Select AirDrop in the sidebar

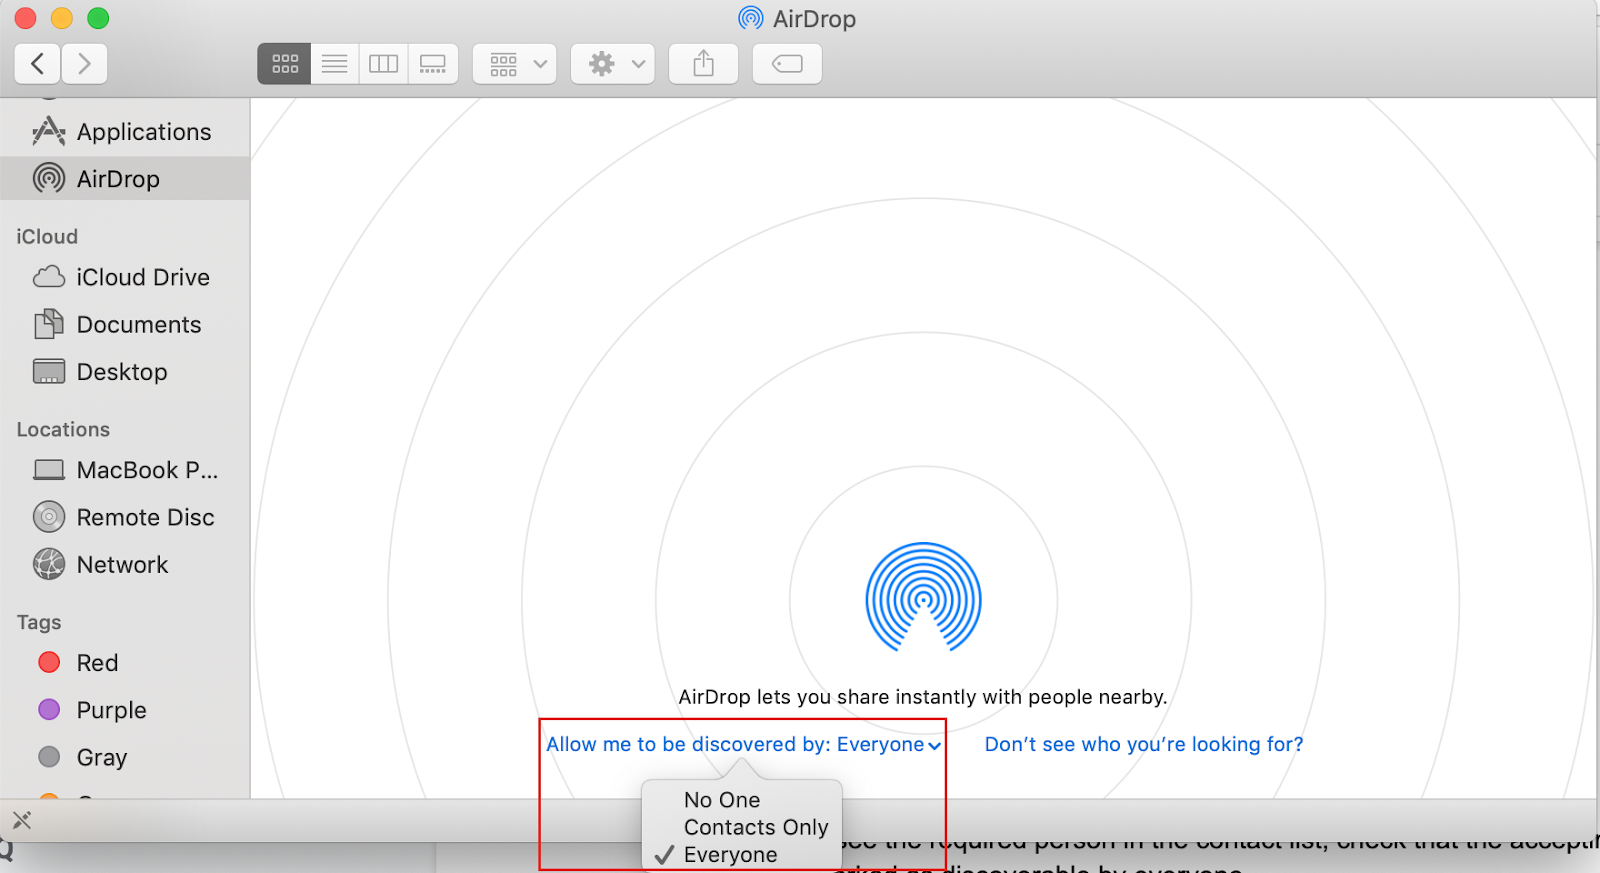click(x=125, y=179)
